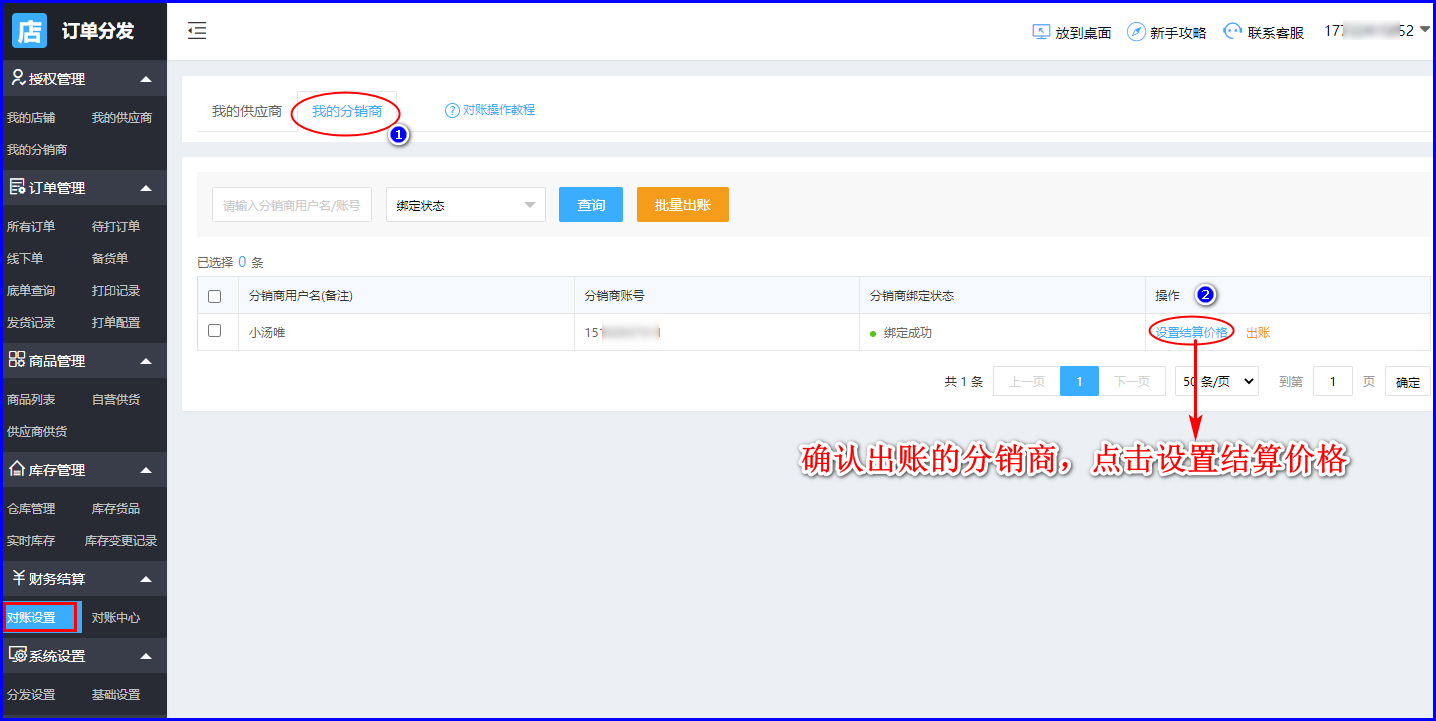Select the 我的分销商 tab
Screen dimensions: 1436x721
346,111
